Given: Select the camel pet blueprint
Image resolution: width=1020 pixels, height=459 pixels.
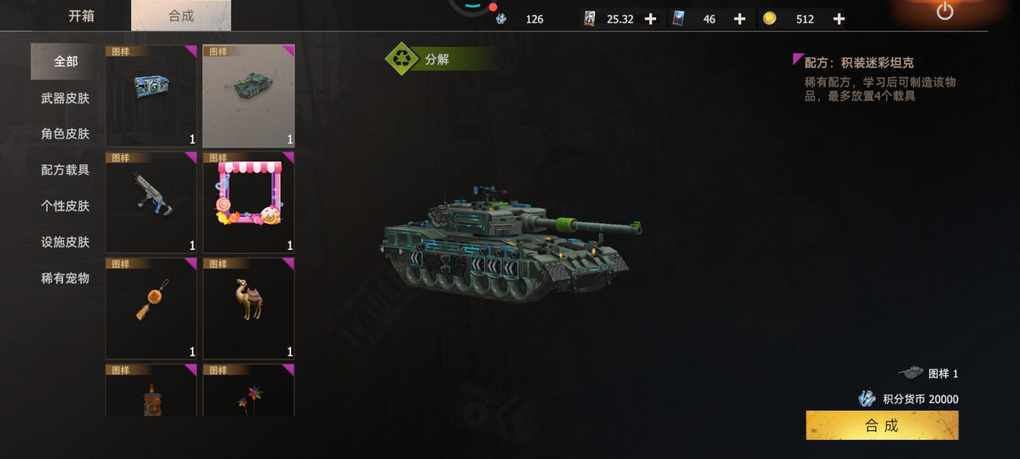Looking at the screenshot, I should pyautogui.click(x=248, y=308).
